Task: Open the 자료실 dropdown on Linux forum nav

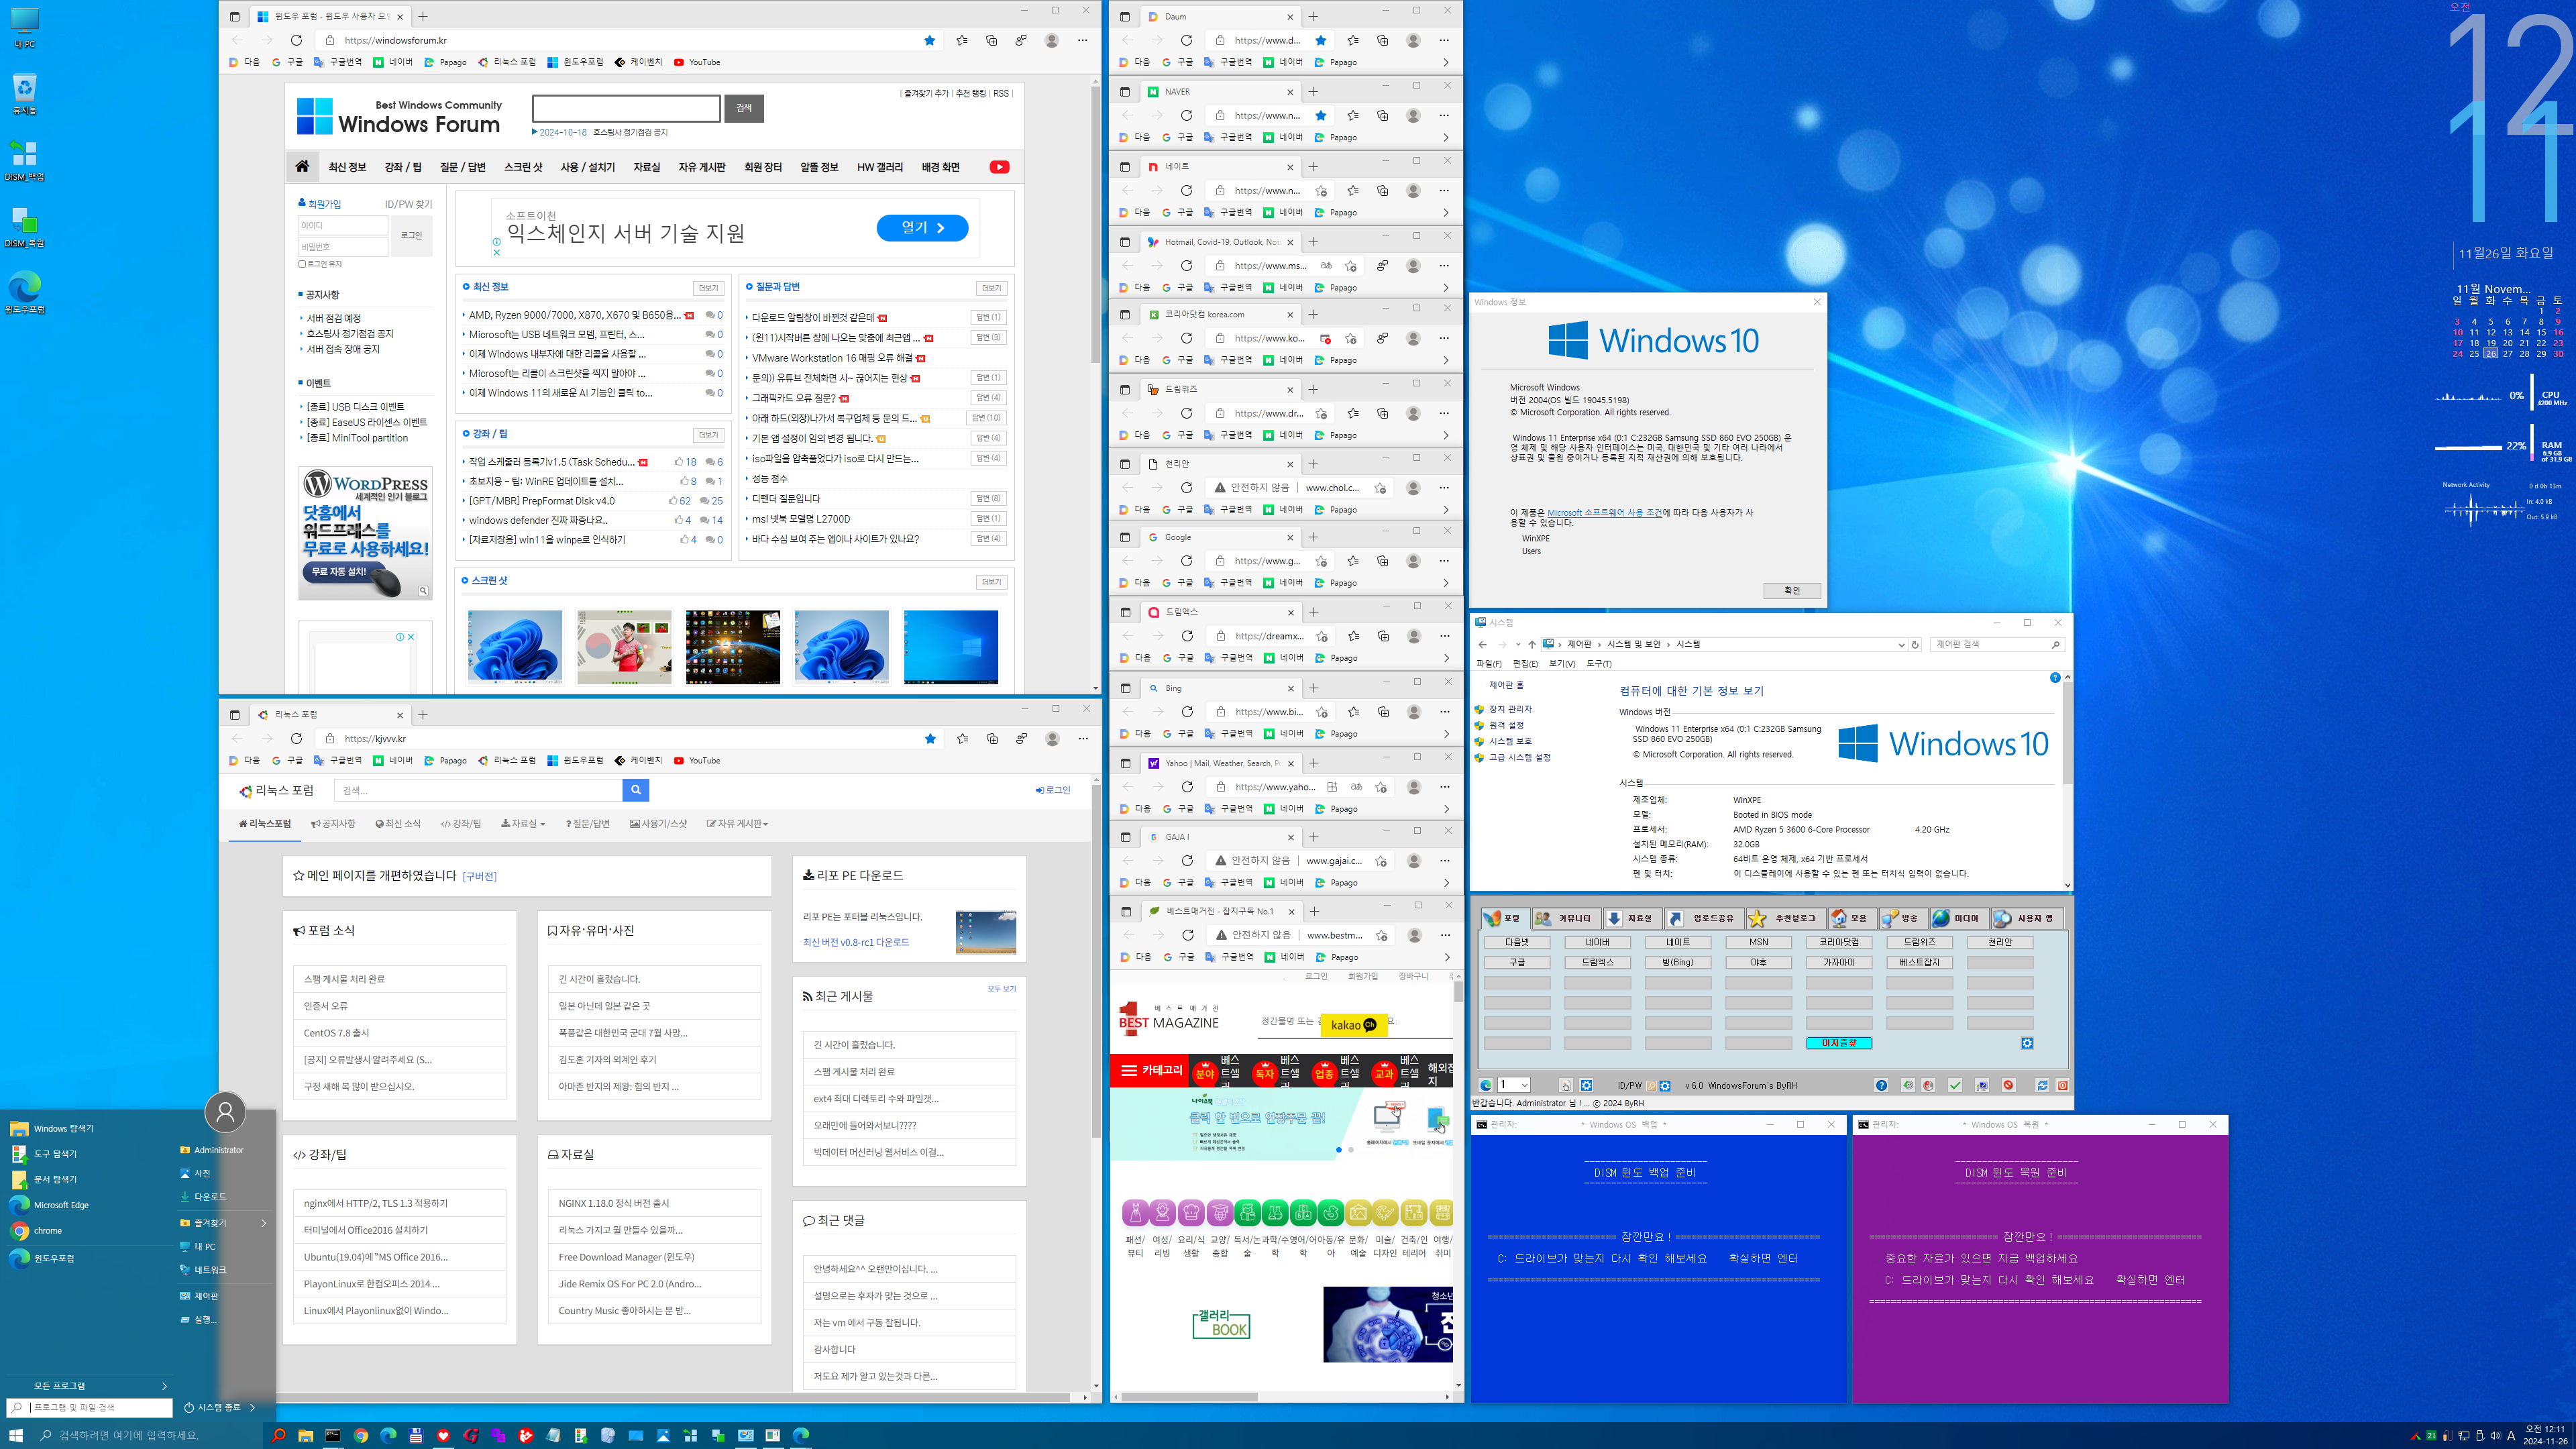Action: point(523,824)
